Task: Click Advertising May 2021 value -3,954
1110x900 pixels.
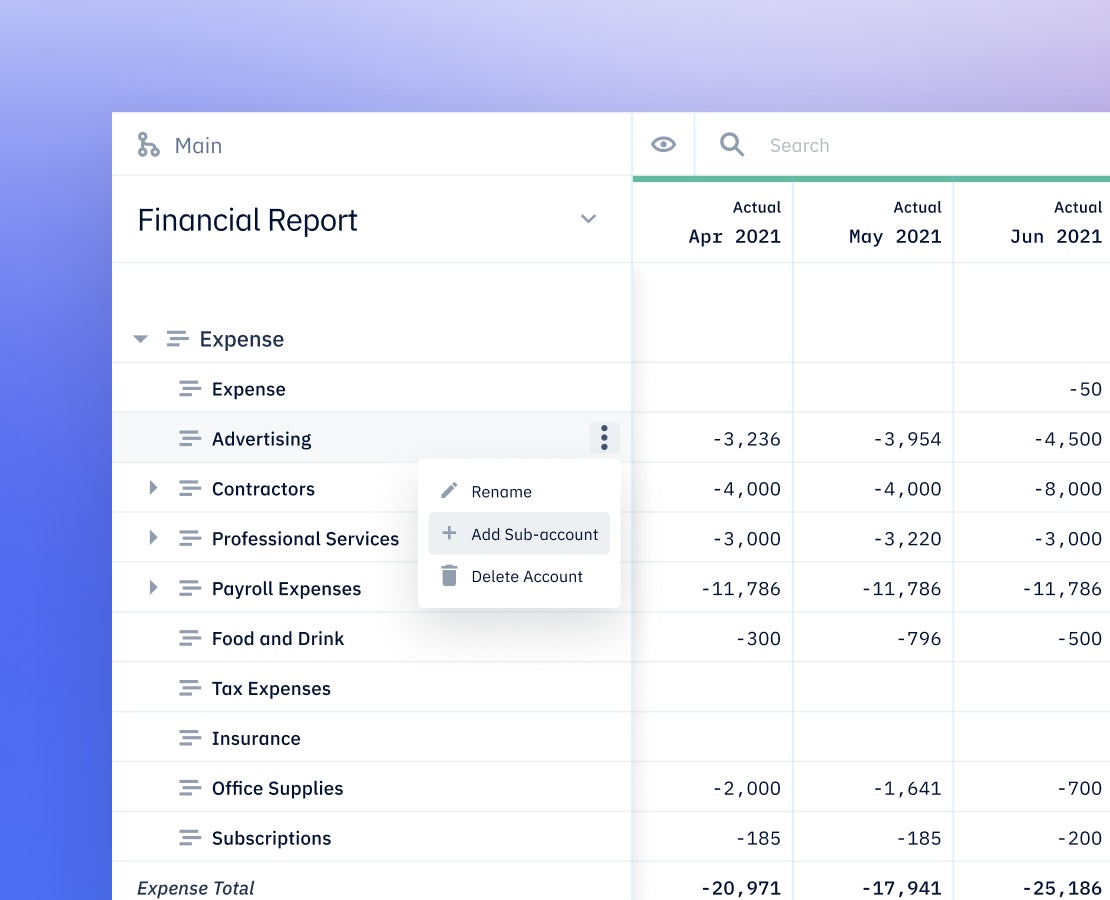Action: (907, 439)
